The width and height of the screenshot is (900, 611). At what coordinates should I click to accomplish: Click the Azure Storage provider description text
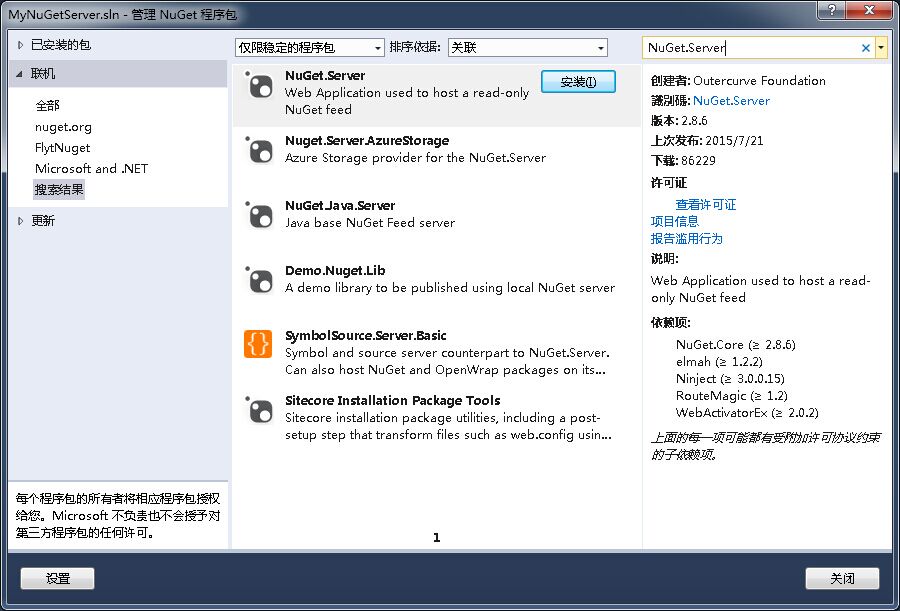(415, 157)
